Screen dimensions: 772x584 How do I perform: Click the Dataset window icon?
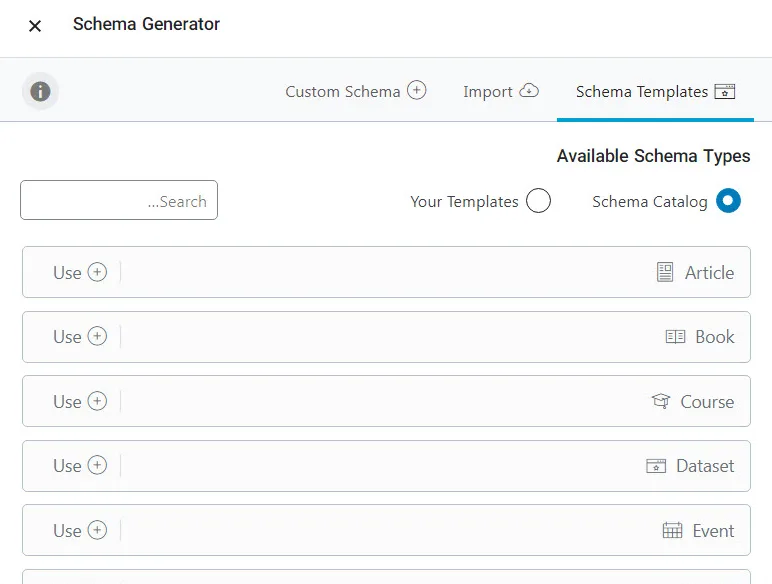click(656, 466)
